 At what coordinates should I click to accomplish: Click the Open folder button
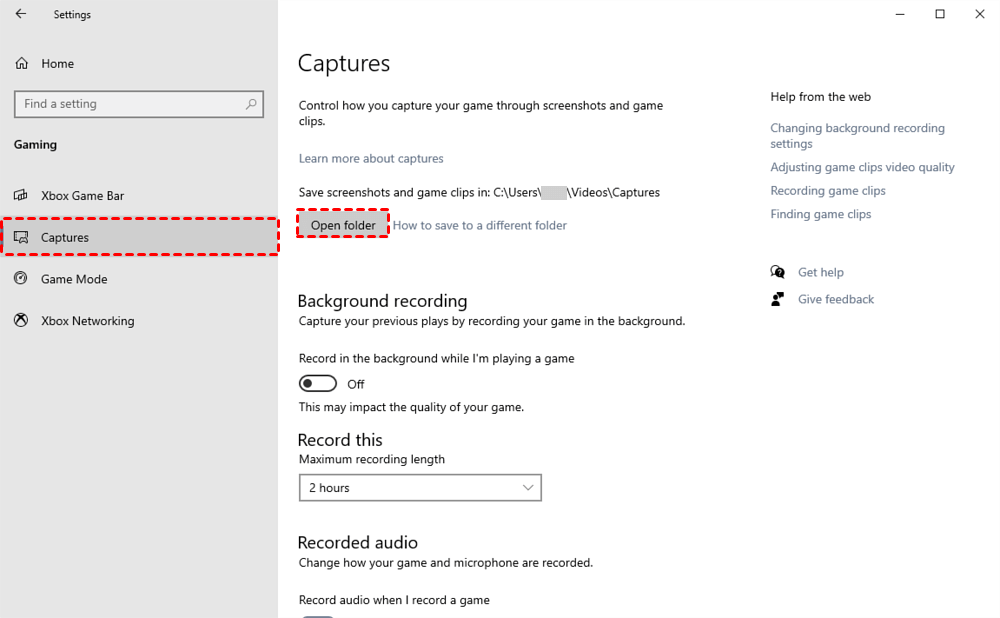coord(343,225)
